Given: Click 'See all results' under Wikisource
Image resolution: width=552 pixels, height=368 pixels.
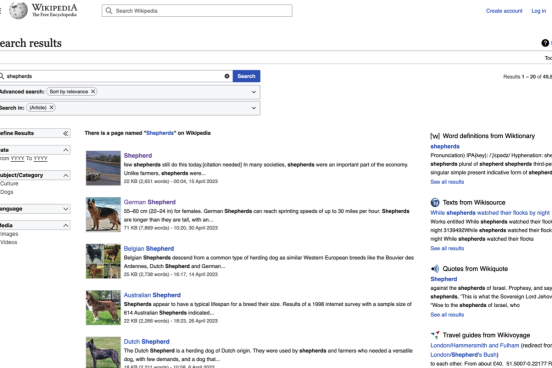Looking at the screenshot, I should click(447, 248).
